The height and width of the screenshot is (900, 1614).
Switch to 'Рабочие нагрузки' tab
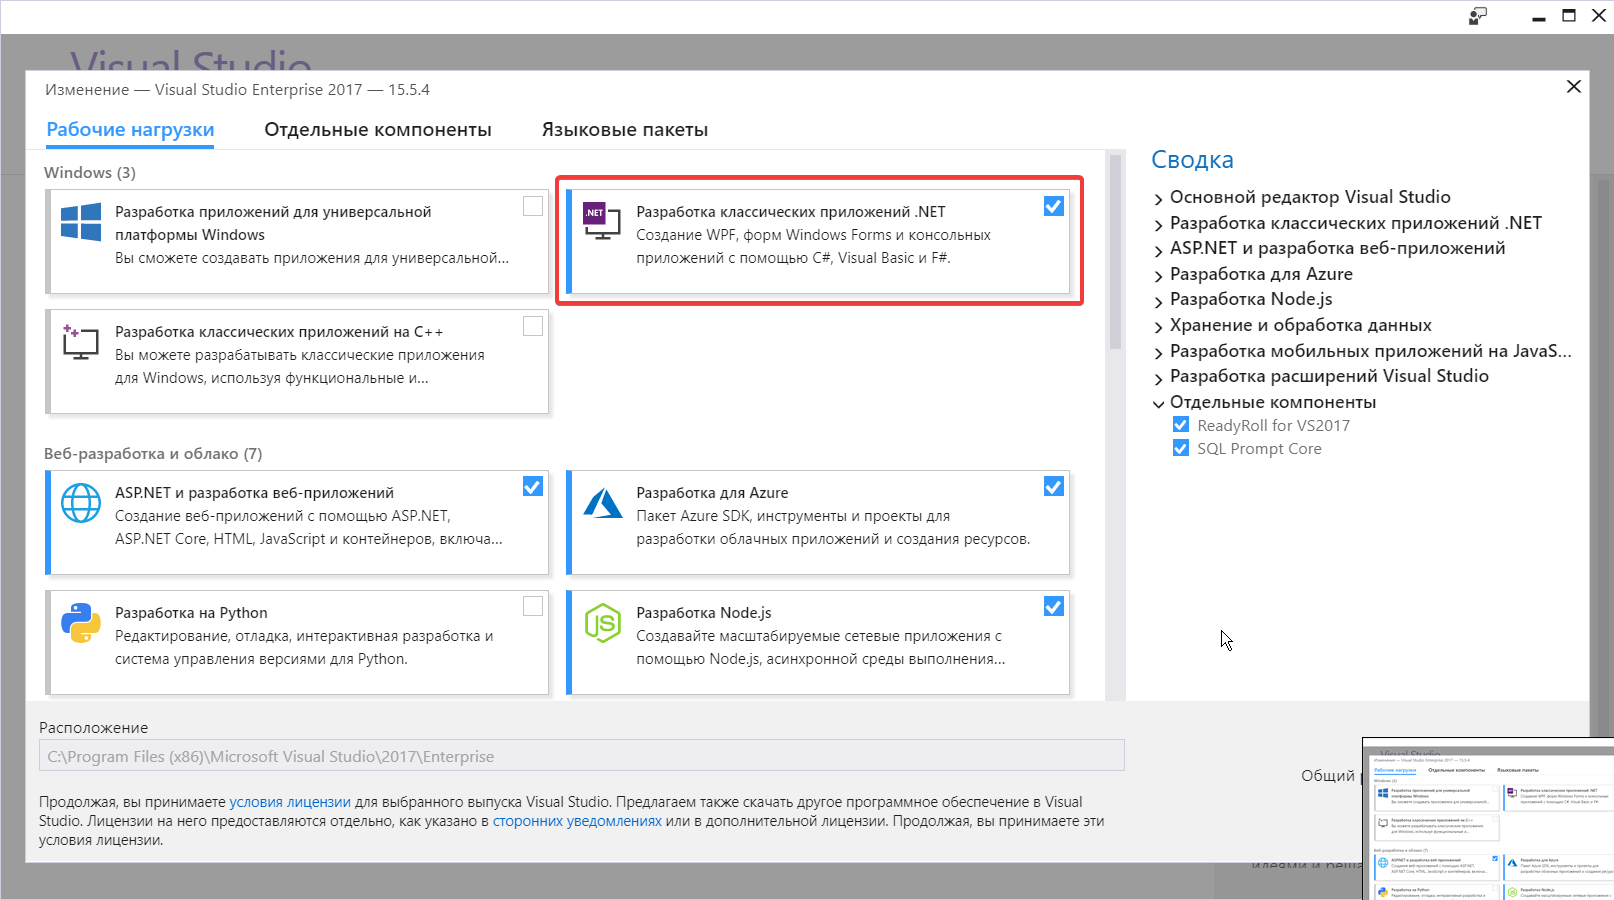pos(130,129)
